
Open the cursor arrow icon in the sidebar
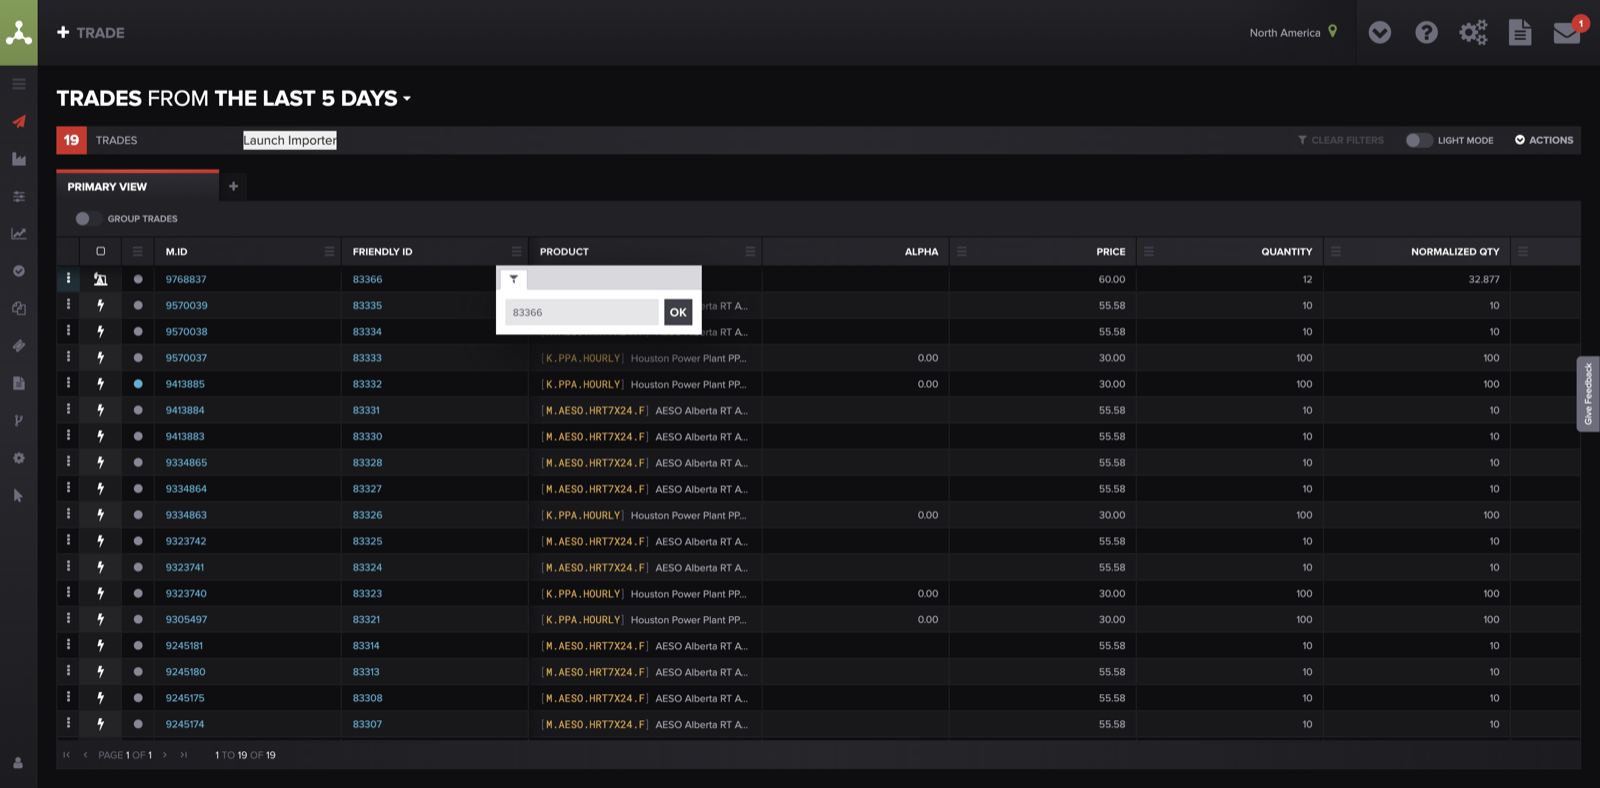tap(19, 495)
